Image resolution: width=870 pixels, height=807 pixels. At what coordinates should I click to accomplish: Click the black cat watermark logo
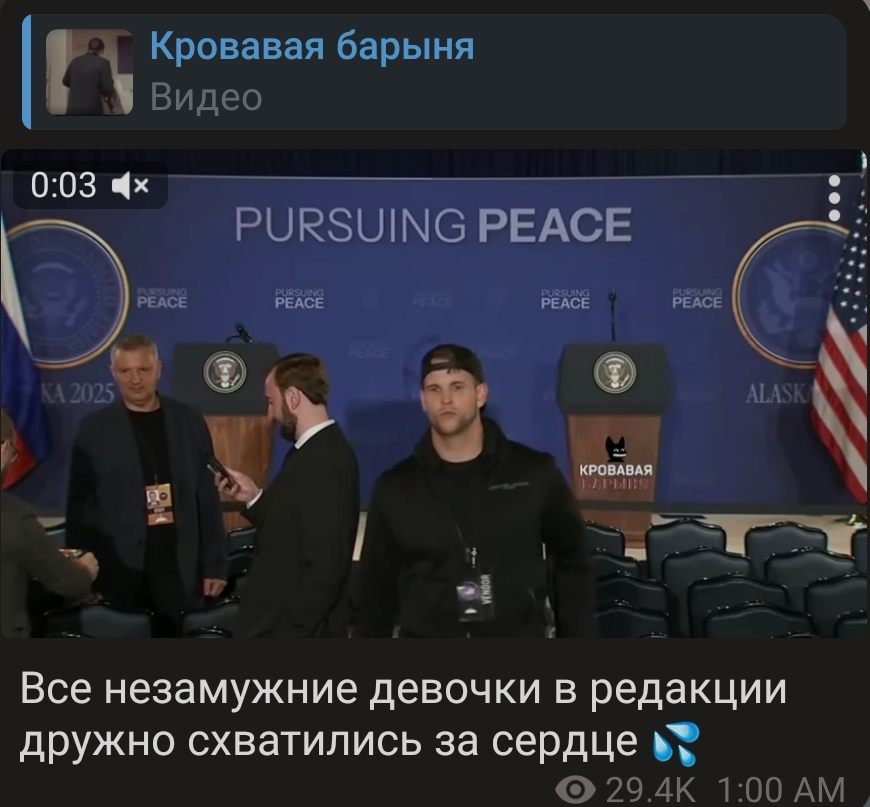616,450
